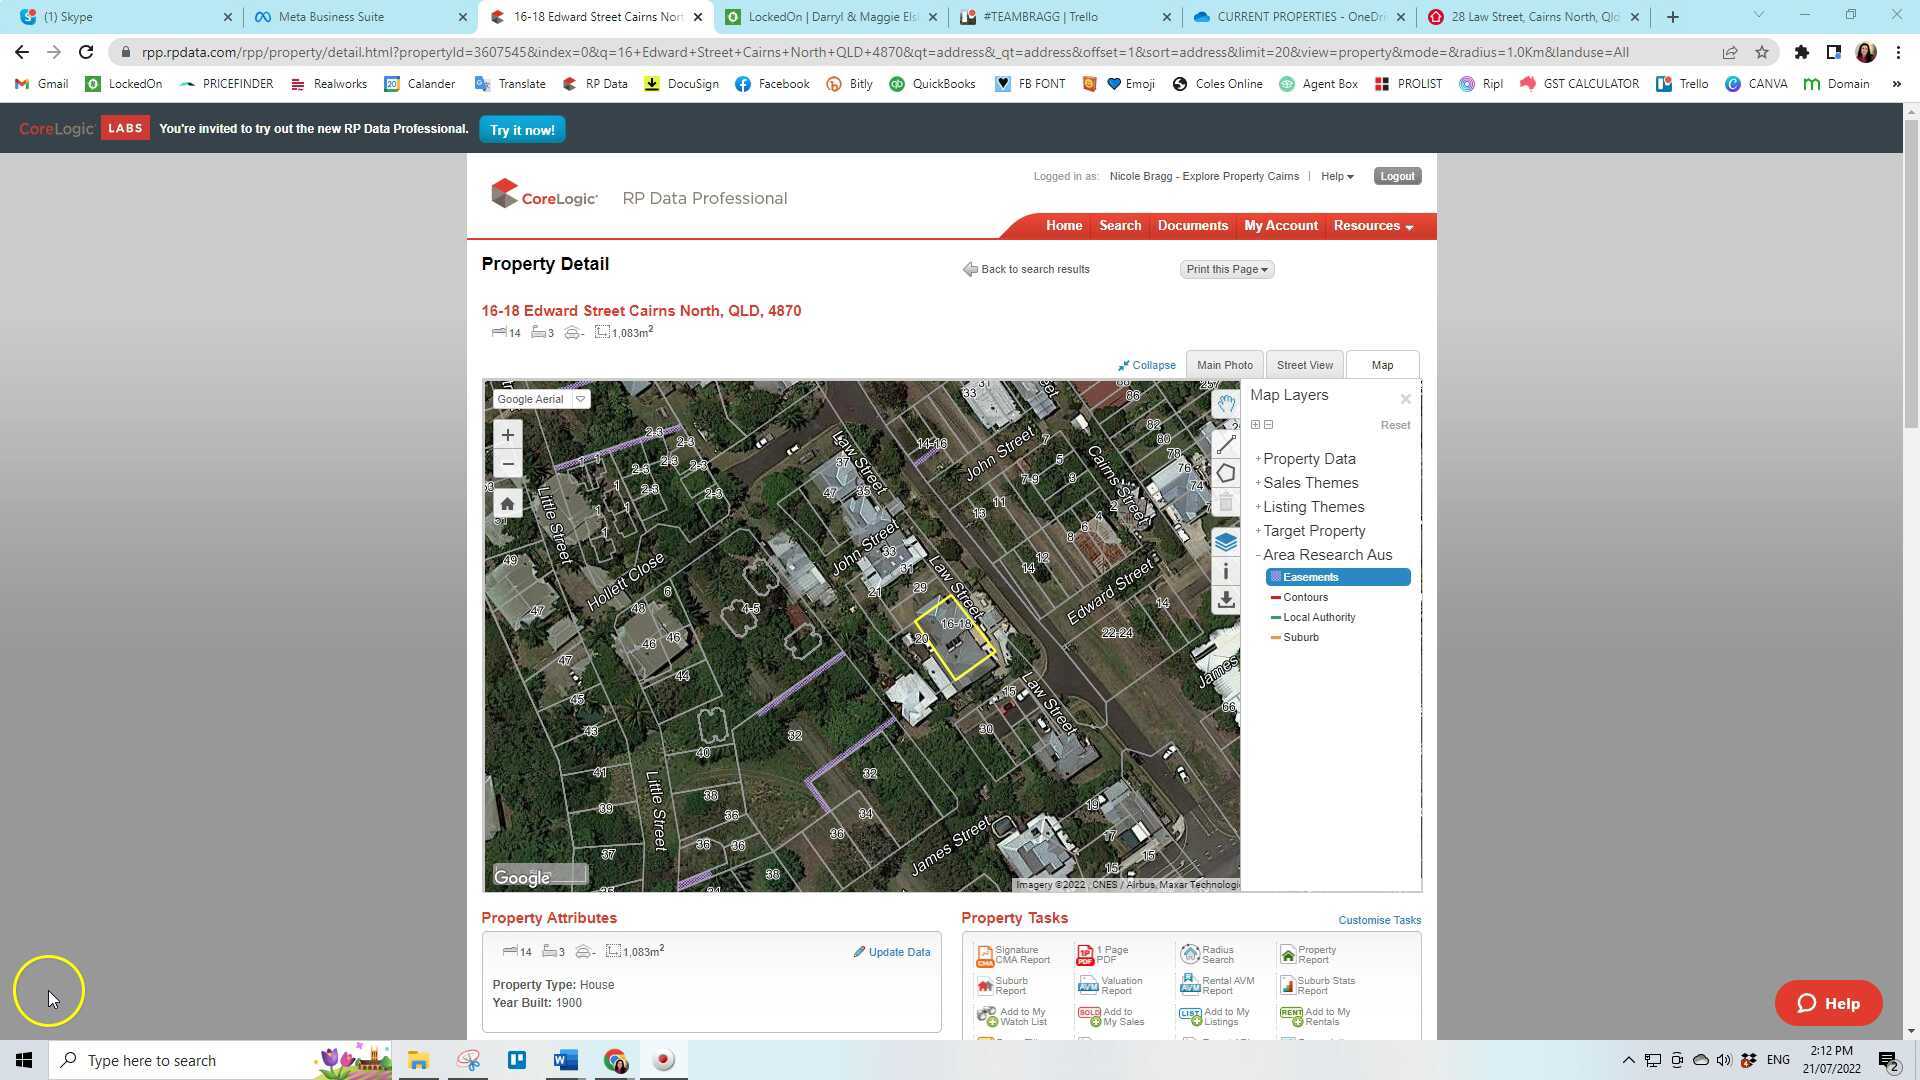Click the Try it now button for RP Data Professional

522,129
